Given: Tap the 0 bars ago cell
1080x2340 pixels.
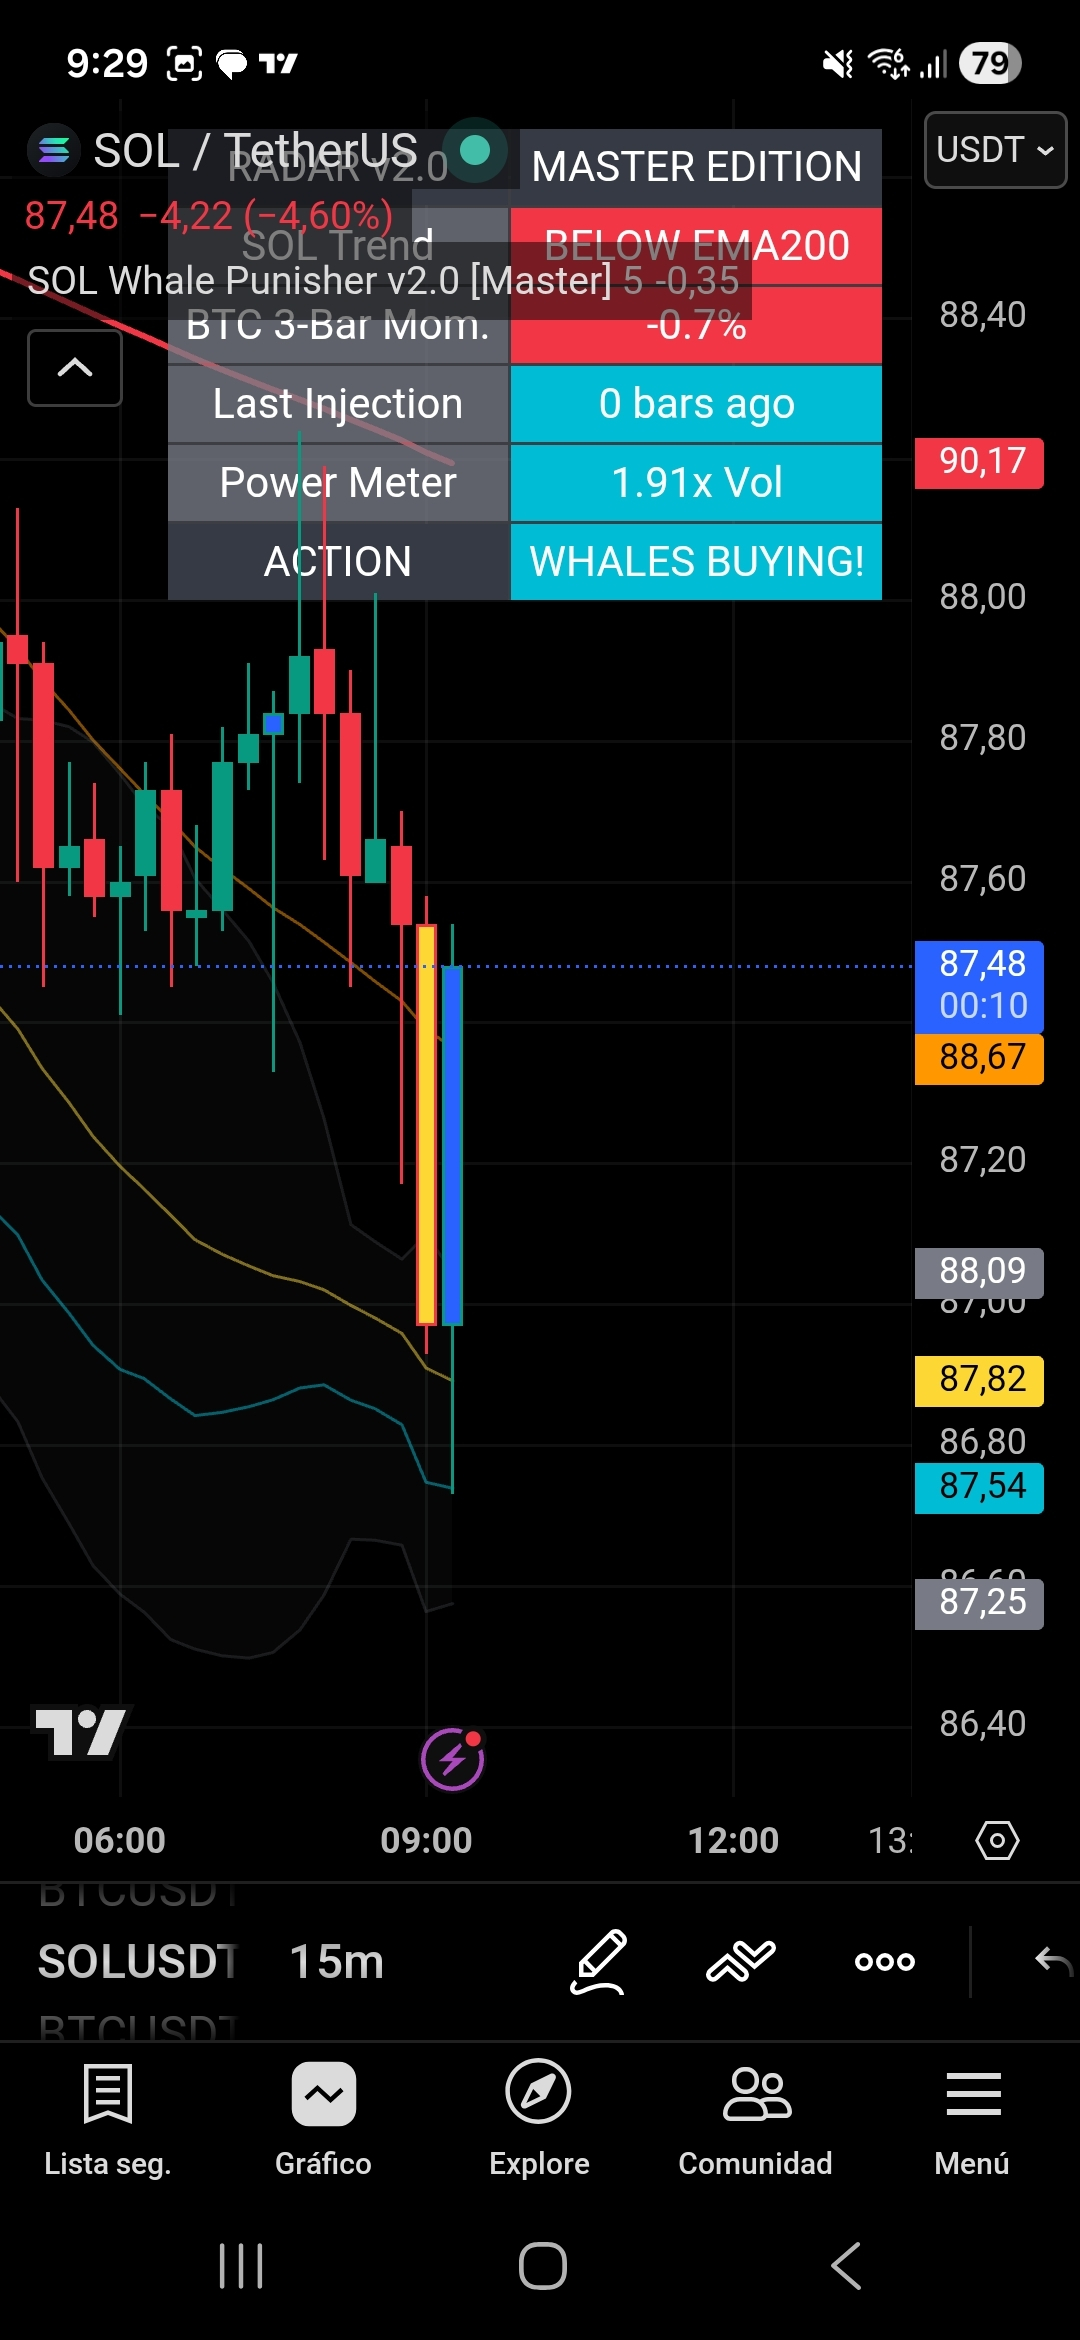Looking at the screenshot, I should click(696, 404).
